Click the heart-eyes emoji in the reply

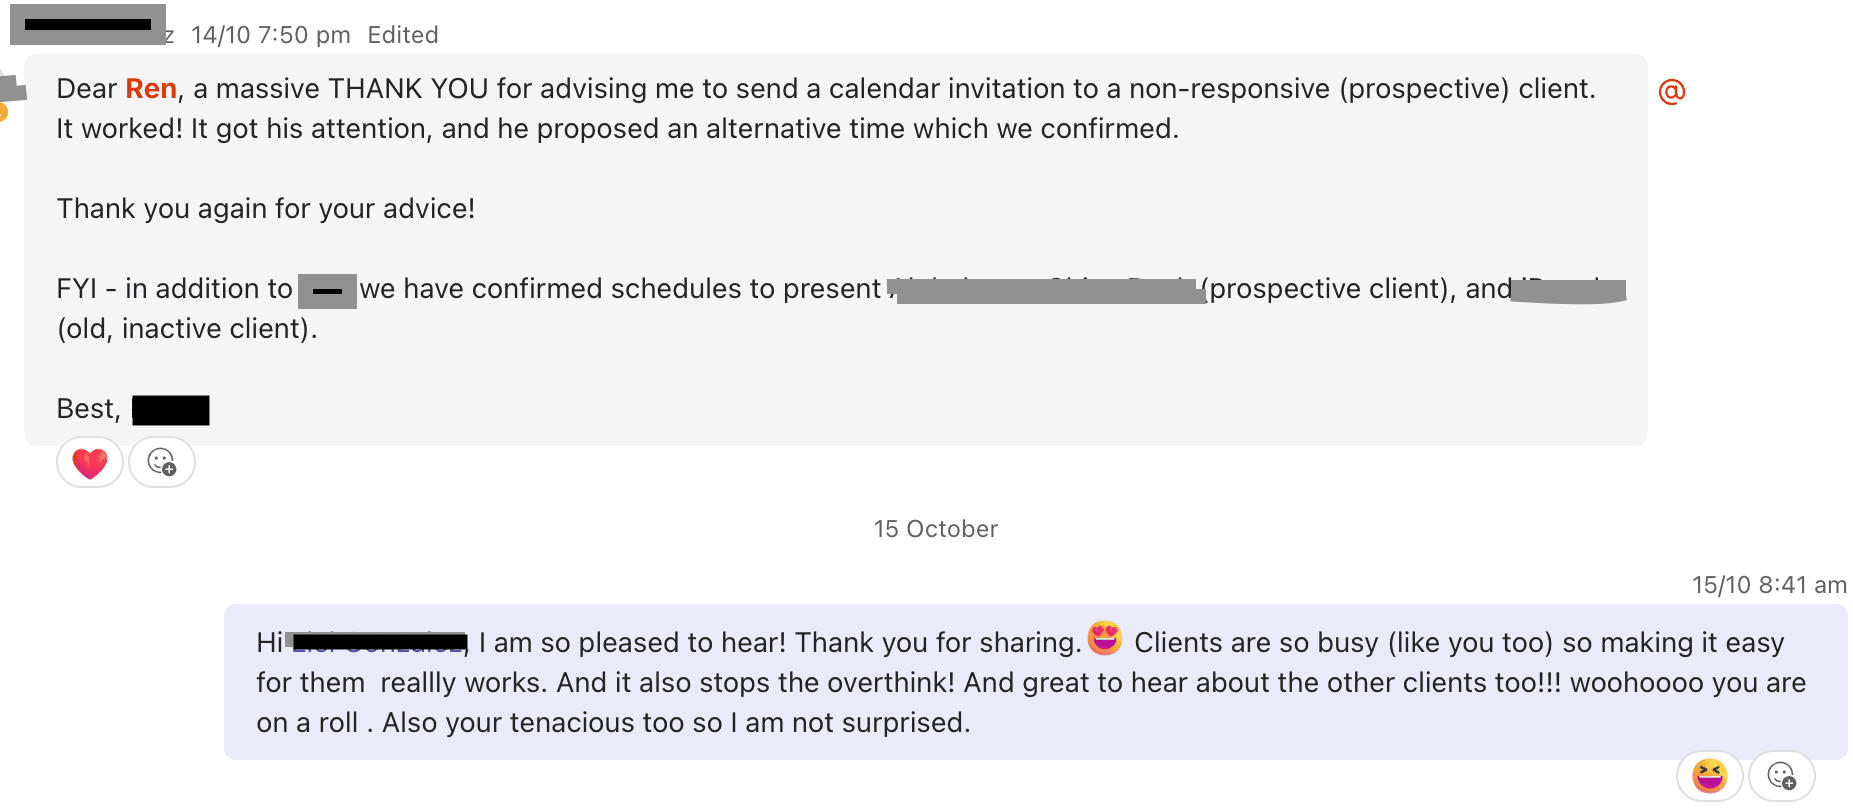tap(1105, 638)
